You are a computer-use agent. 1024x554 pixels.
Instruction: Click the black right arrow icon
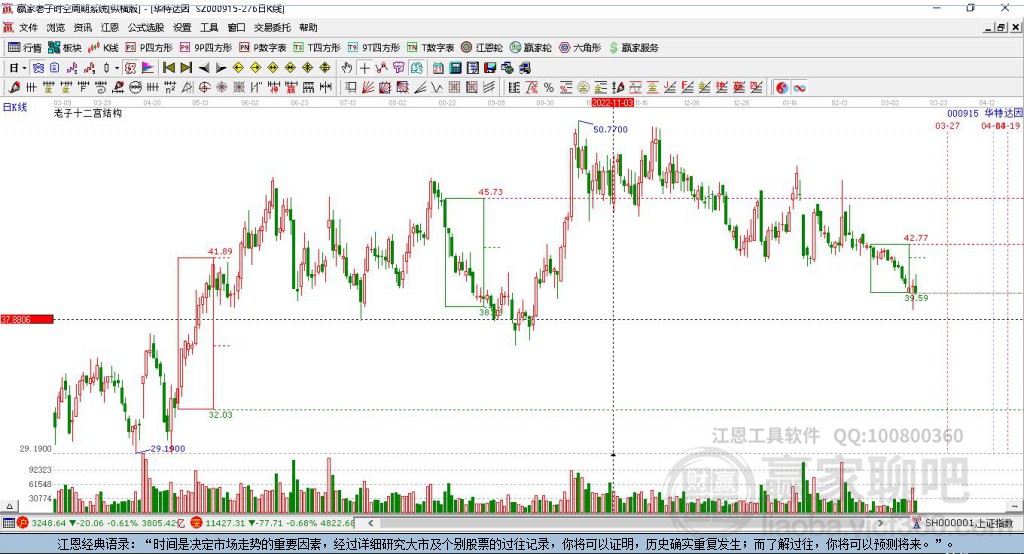[221, 68]
